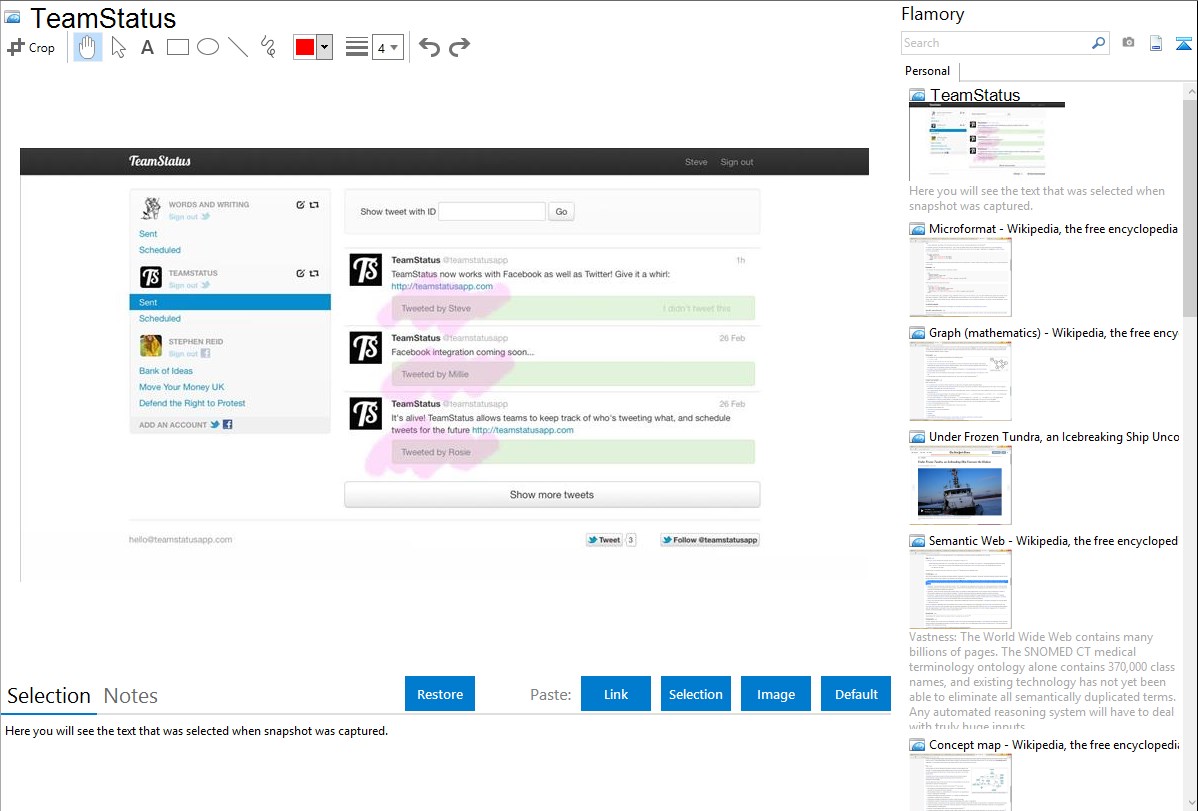Viewport: 1198px width, 811px height.
Task: Click the TeamStatus logo in header
Action: (x=160, y=161)
